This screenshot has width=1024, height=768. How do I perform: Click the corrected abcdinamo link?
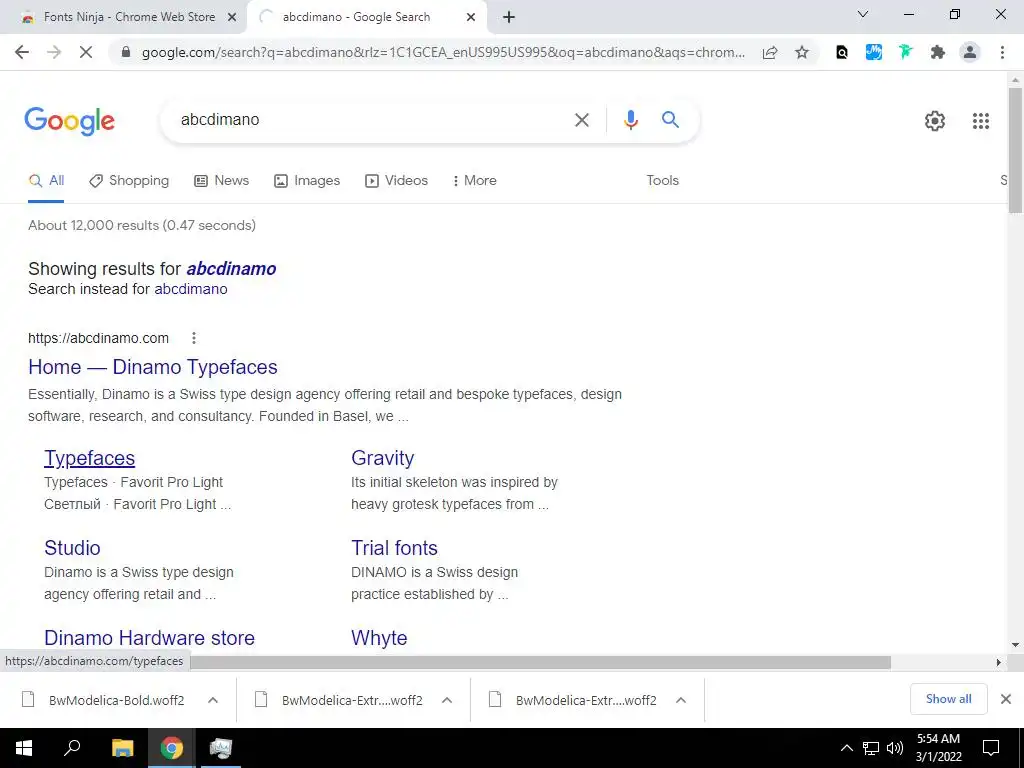pos(231,268)
